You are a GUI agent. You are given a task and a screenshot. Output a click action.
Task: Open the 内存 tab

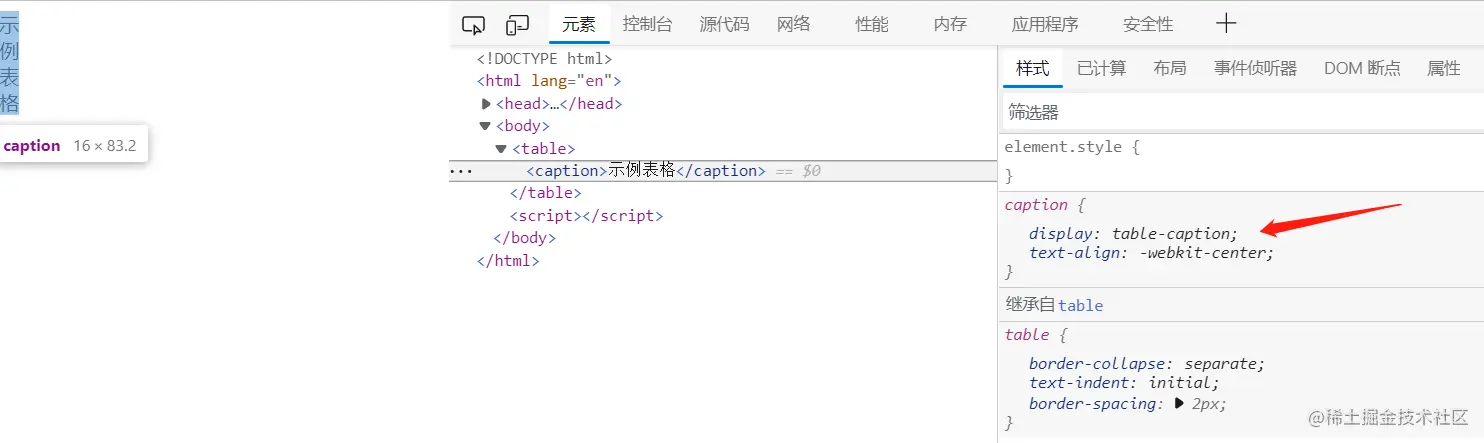950,25
